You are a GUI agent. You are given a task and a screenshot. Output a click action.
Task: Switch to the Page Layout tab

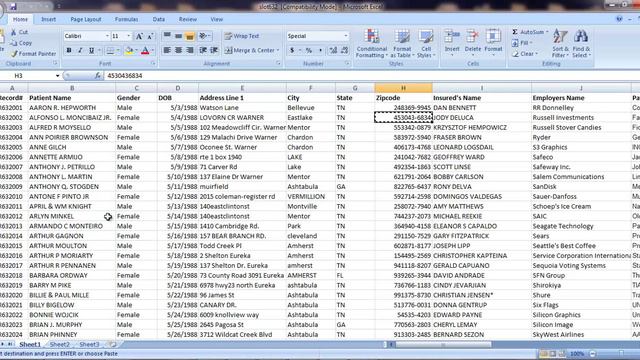[86, 19]
